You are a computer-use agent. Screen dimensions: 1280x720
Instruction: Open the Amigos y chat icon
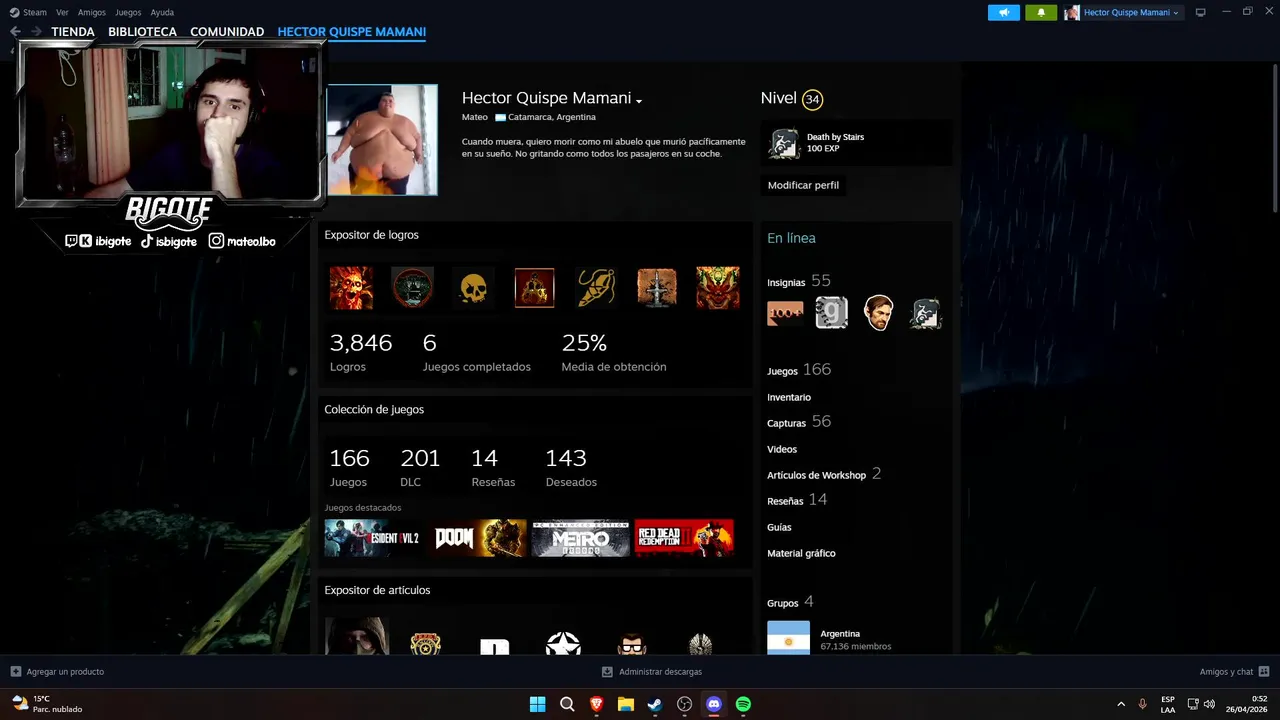tap(1264, 672)
